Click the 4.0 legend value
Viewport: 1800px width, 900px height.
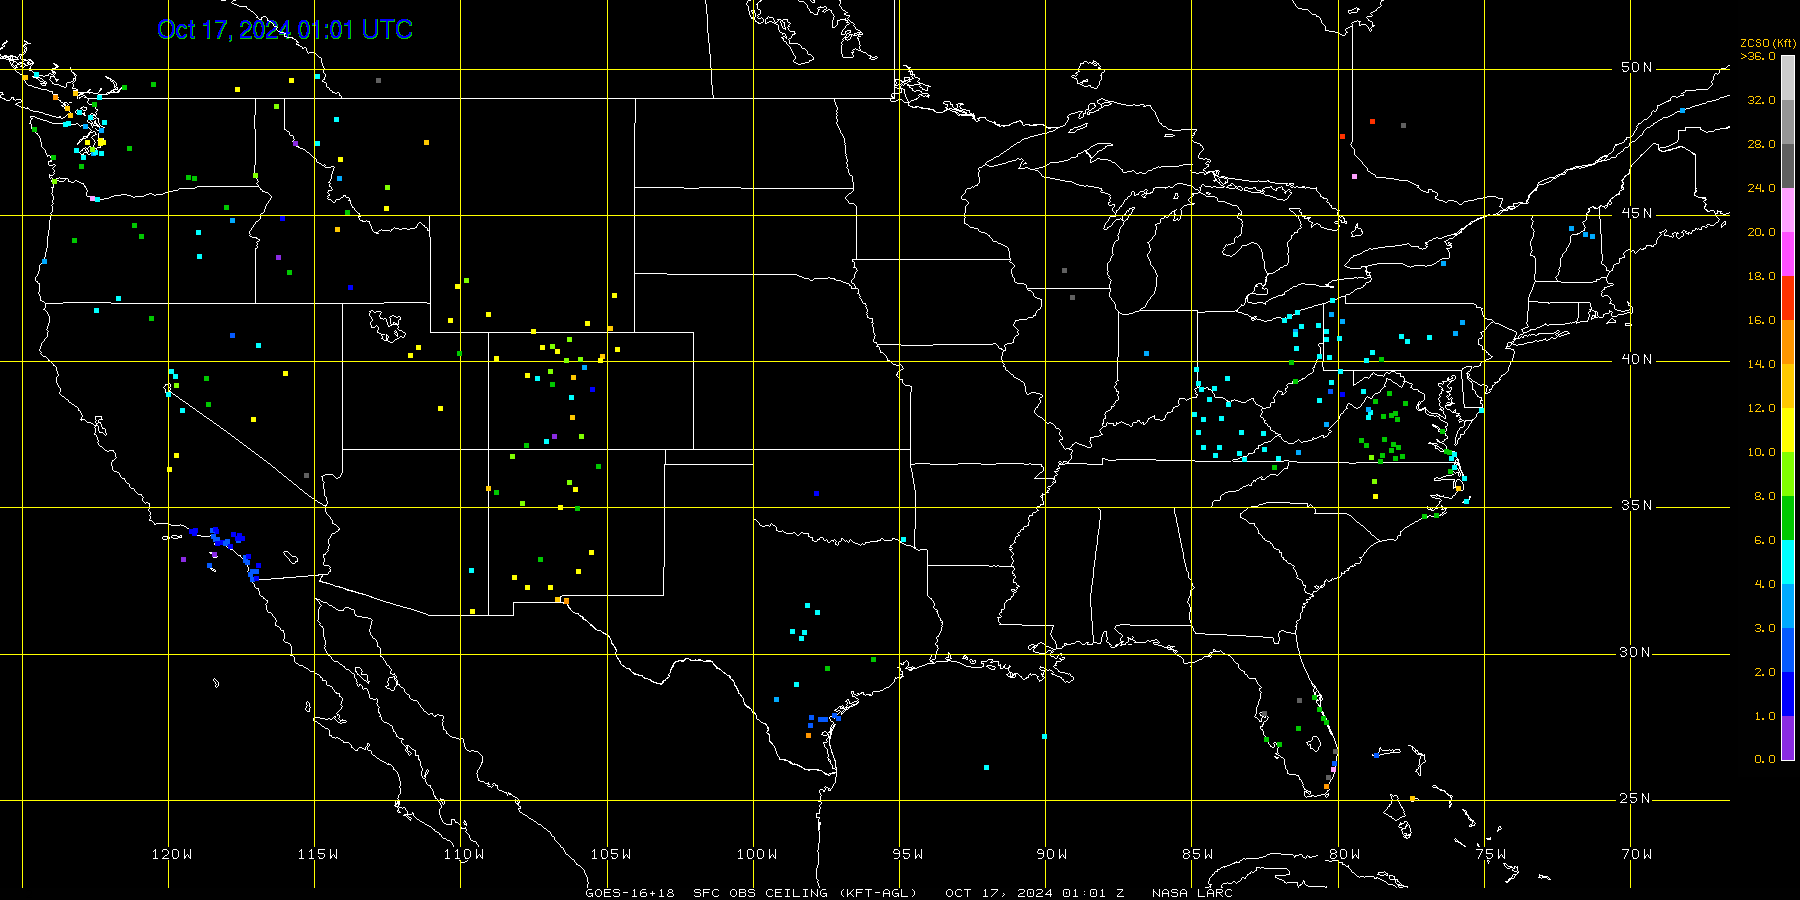1765,584
